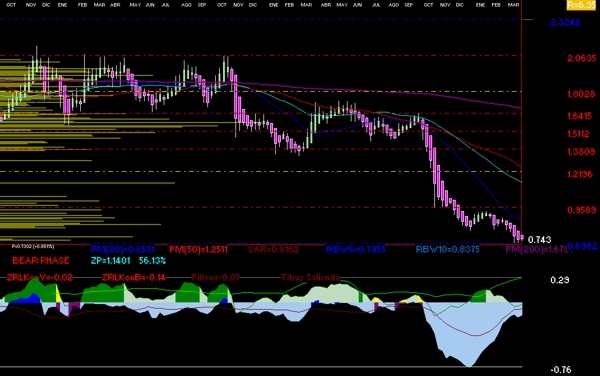The height and width of the screenshot is (376, 600).
Task: Click the Filtro=-0.07 oscillator label
Action: tap(215, 277)
